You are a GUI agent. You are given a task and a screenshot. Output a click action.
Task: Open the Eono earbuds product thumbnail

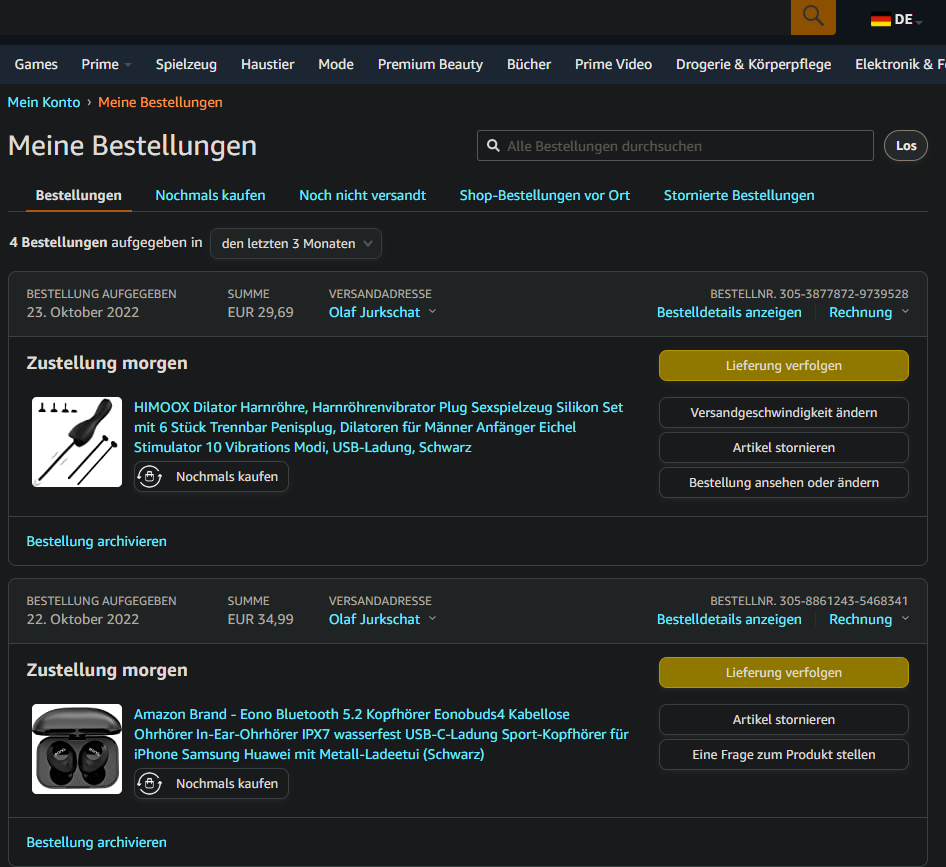[x=77, y=749]
